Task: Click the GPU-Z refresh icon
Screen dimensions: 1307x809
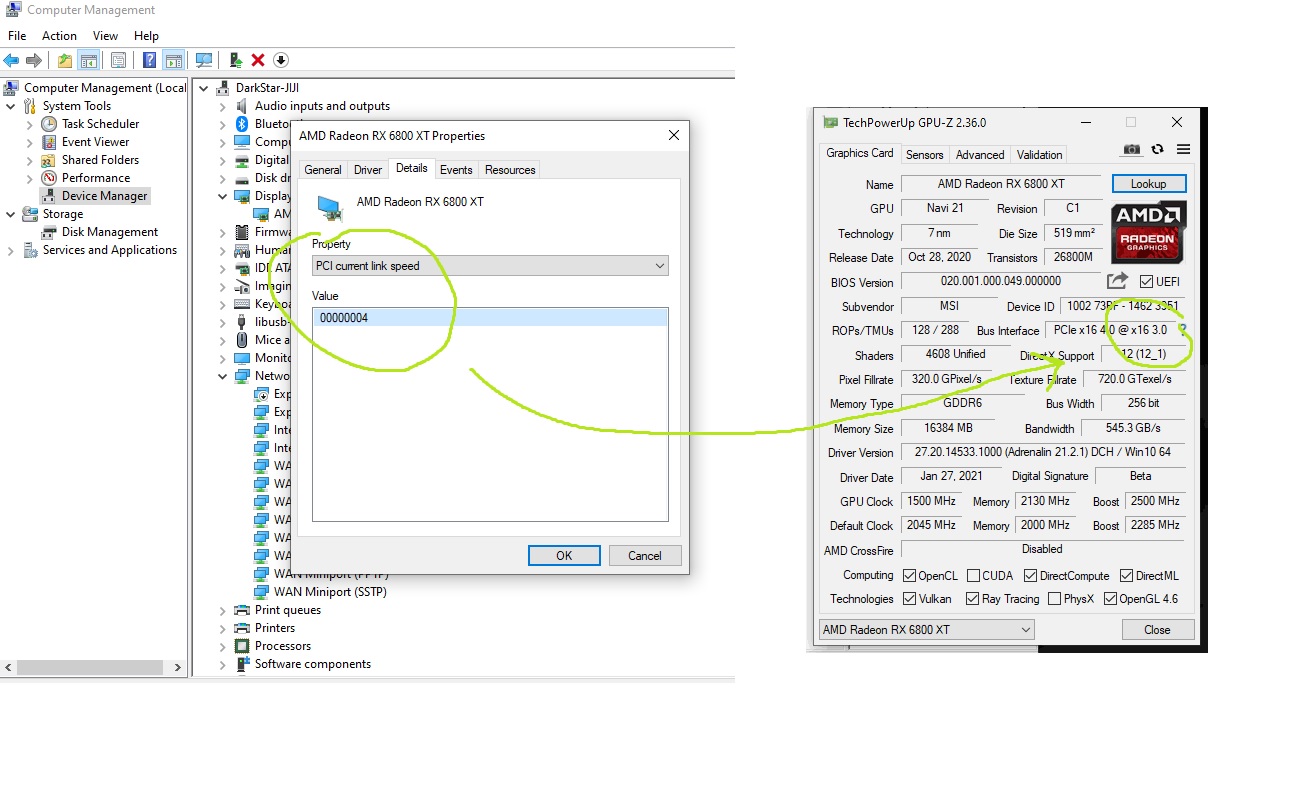Action: [x=1157, y=149]
